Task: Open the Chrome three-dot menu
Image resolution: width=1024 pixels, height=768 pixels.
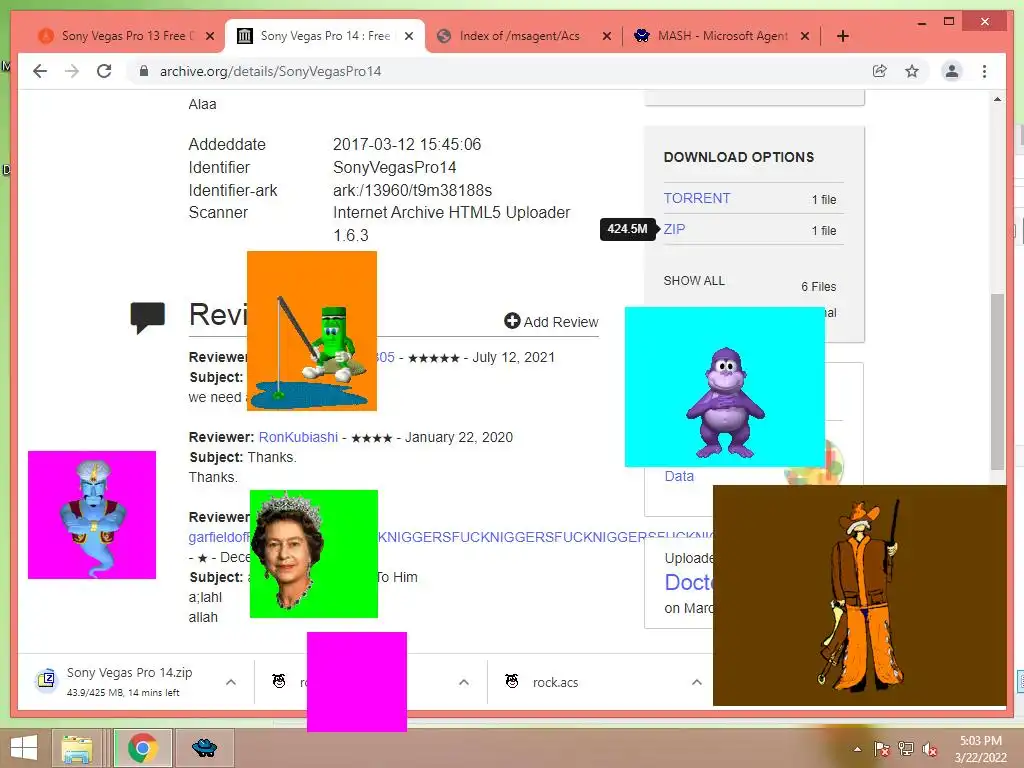Action: pyautogui.click(x=984, y=71)
